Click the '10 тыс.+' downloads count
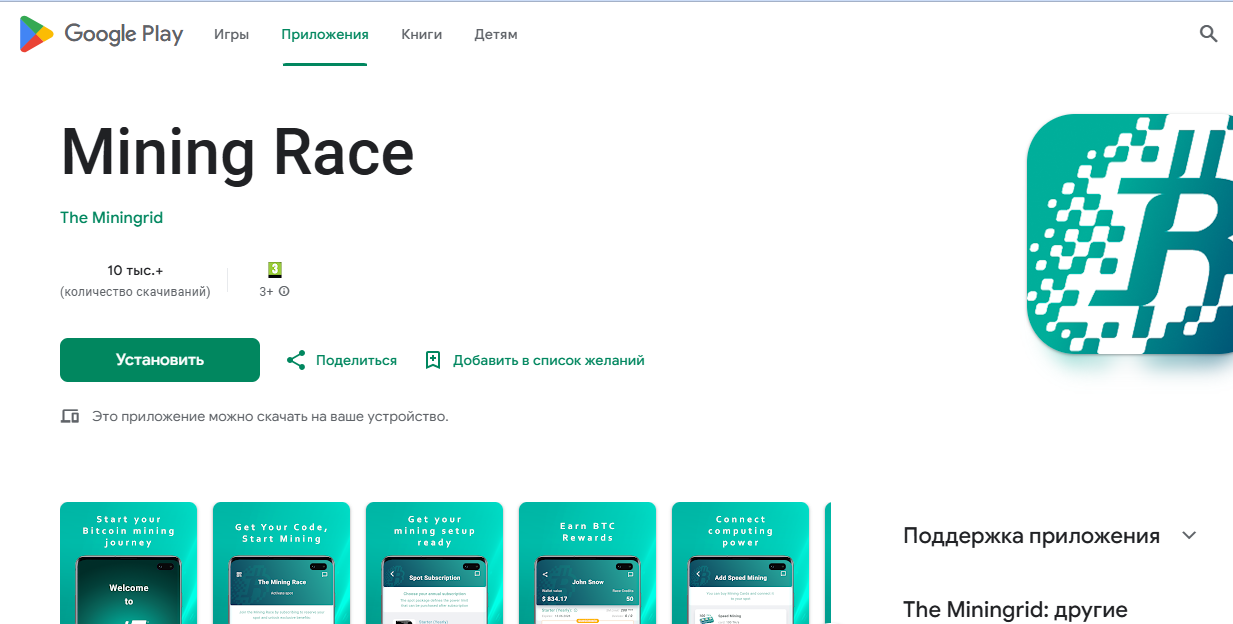Image resolution: width=1233 pixels, height=624 pixels. click(135, 270)
